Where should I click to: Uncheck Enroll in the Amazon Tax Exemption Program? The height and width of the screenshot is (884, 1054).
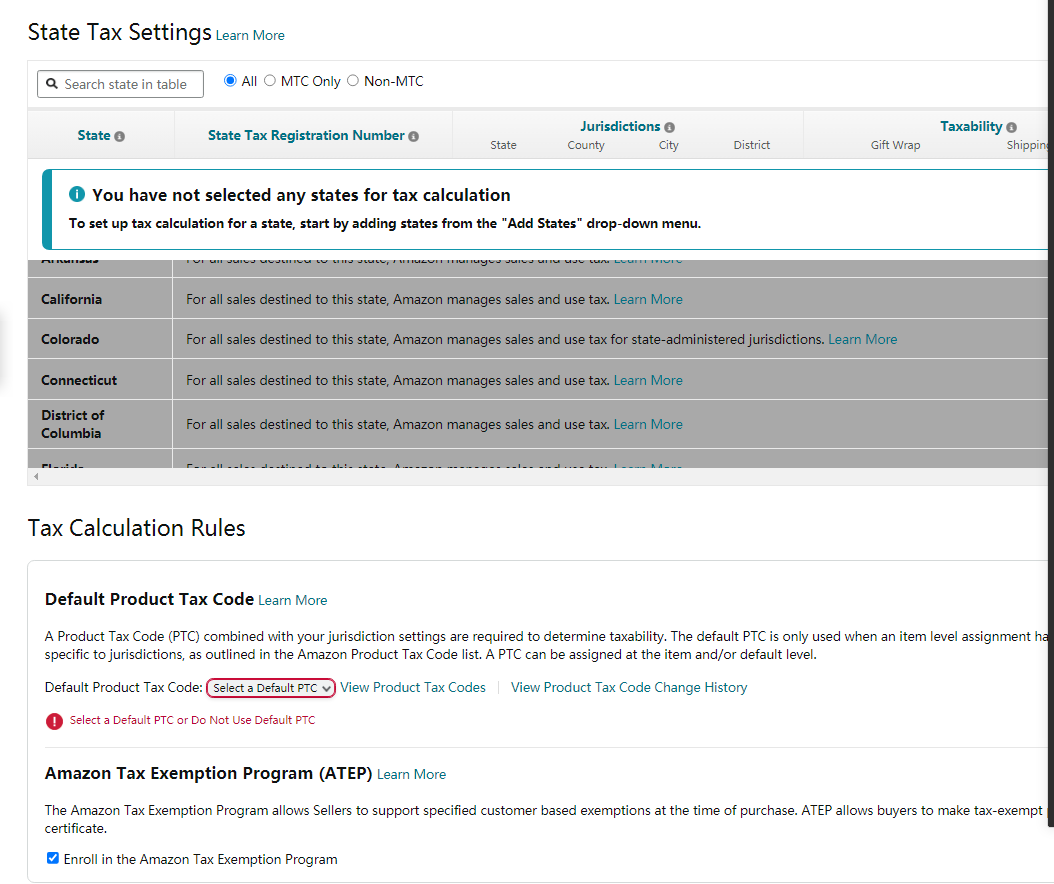click(53, 858)
